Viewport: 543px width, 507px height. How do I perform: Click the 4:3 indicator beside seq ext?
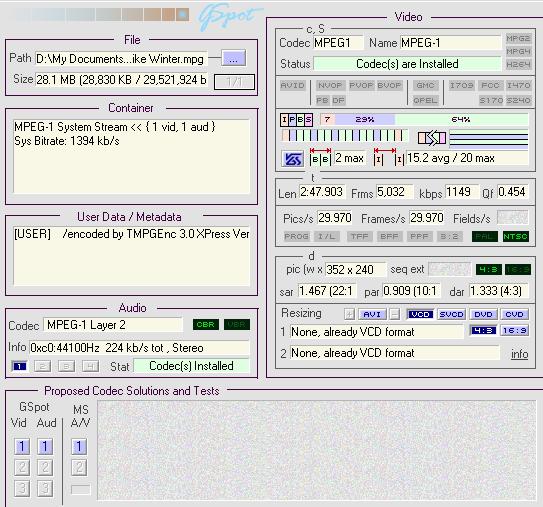click(489, 269)
